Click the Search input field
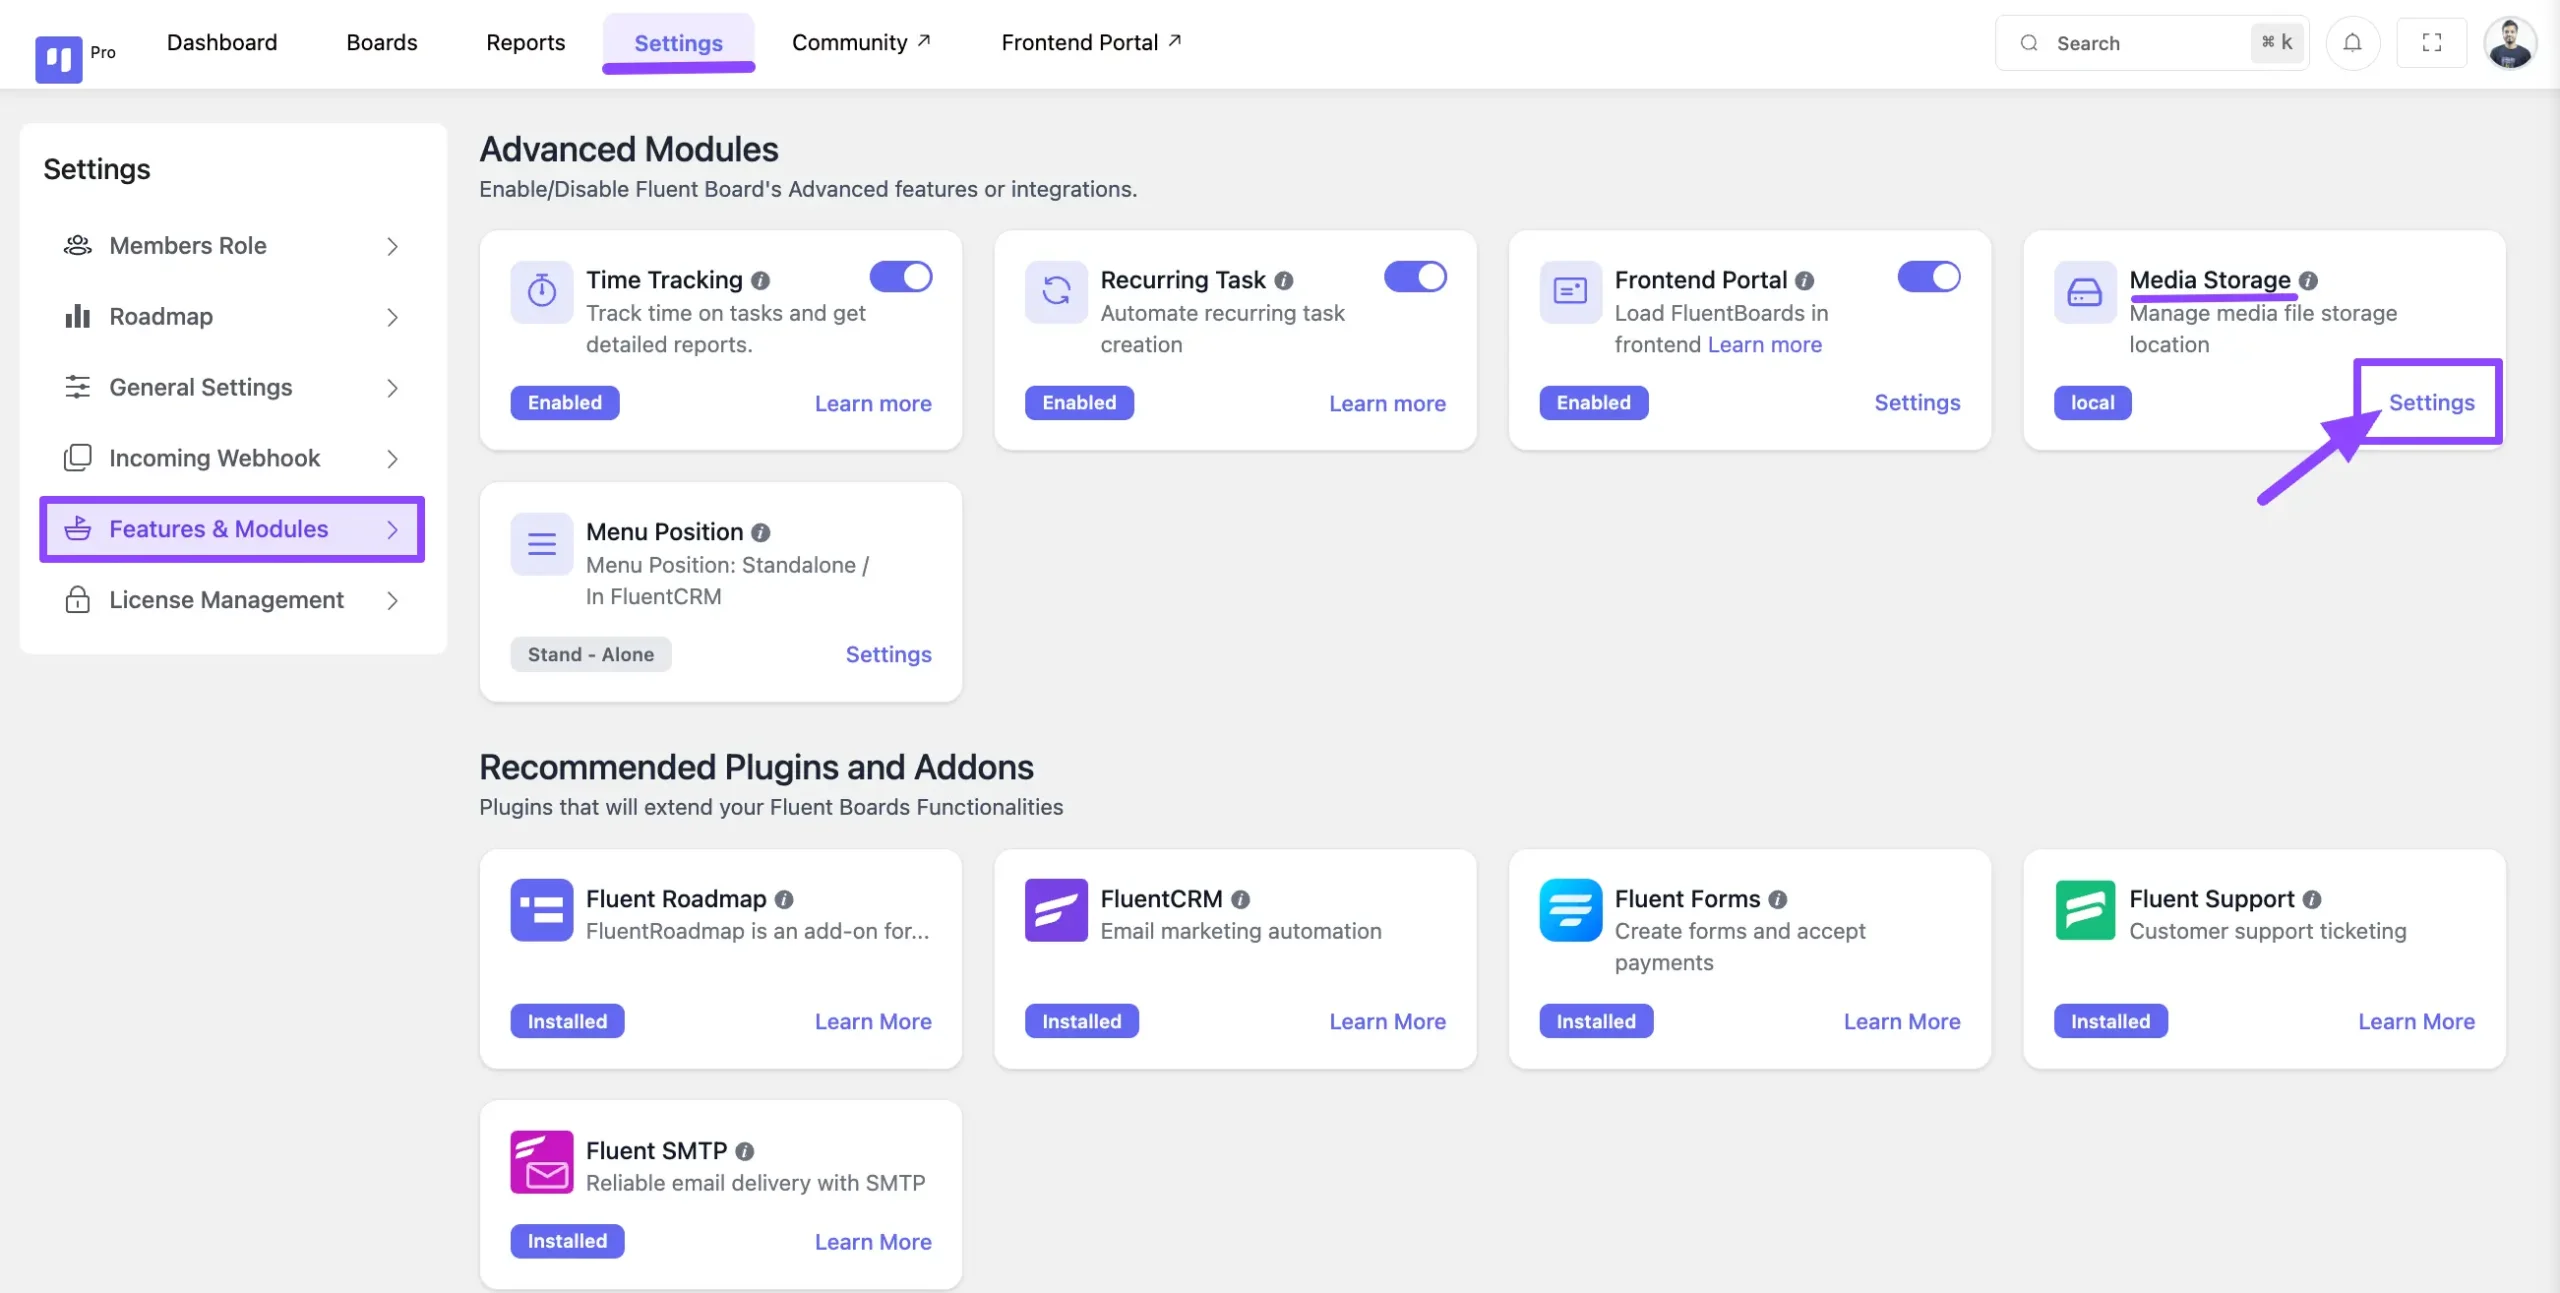Viewport: 2560px width, 1293px height. click(x=2151, y=43)
